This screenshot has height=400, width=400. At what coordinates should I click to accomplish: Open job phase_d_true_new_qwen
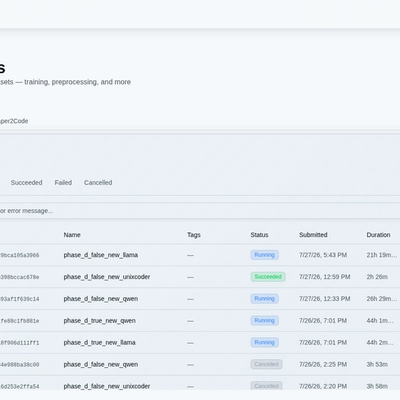(x=99, y=321)
